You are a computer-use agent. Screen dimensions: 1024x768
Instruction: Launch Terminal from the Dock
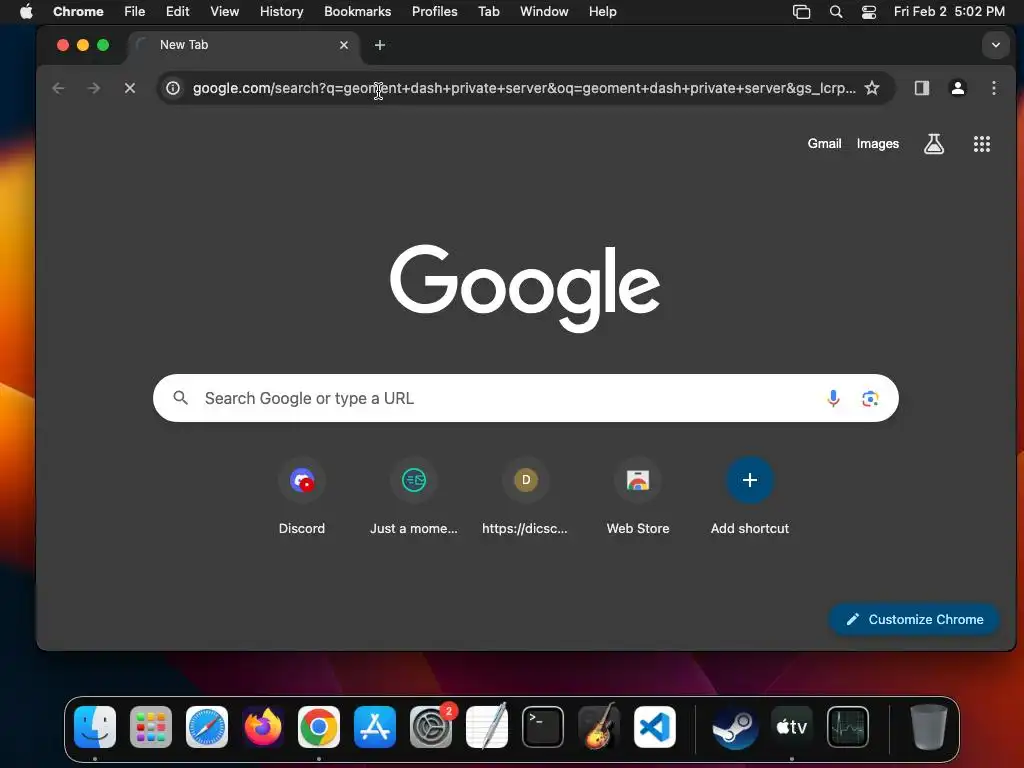(543, 727)
